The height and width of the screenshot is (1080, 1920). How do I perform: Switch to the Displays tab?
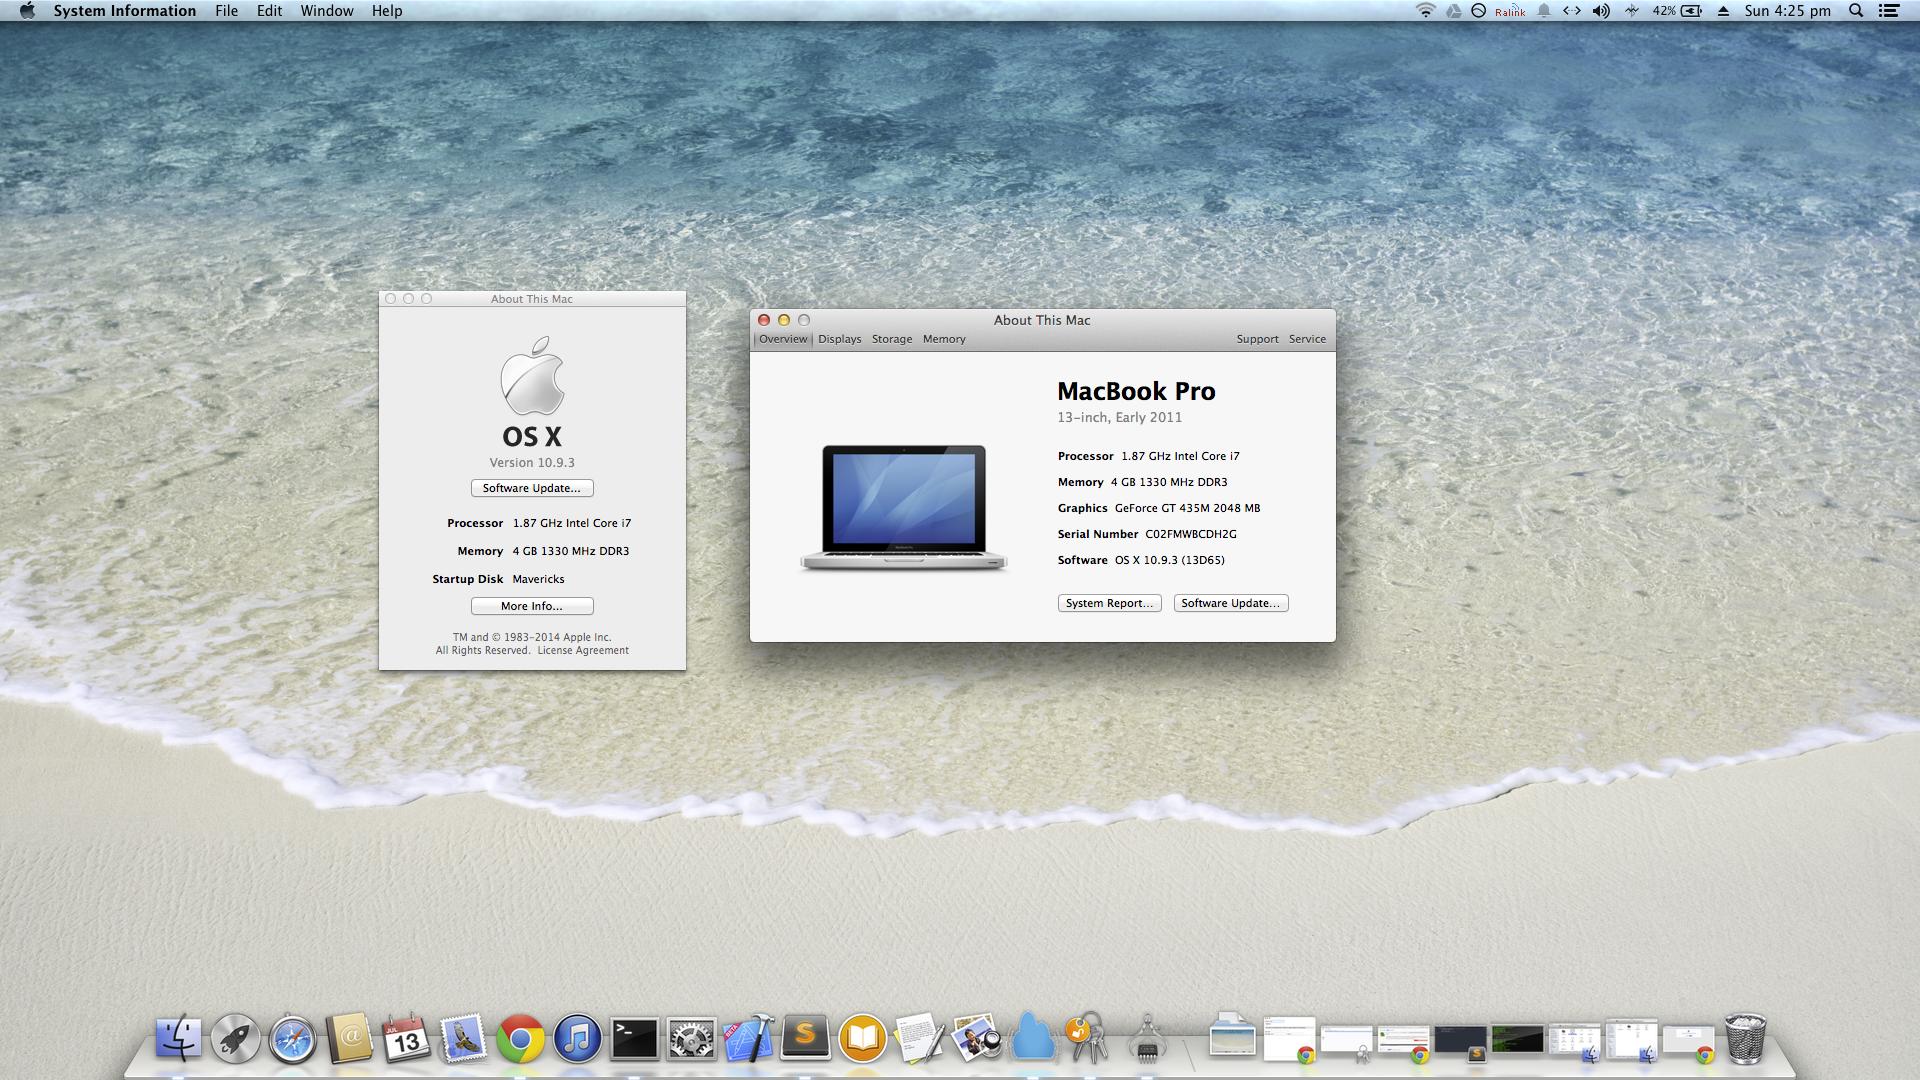[x=839, y=339]
